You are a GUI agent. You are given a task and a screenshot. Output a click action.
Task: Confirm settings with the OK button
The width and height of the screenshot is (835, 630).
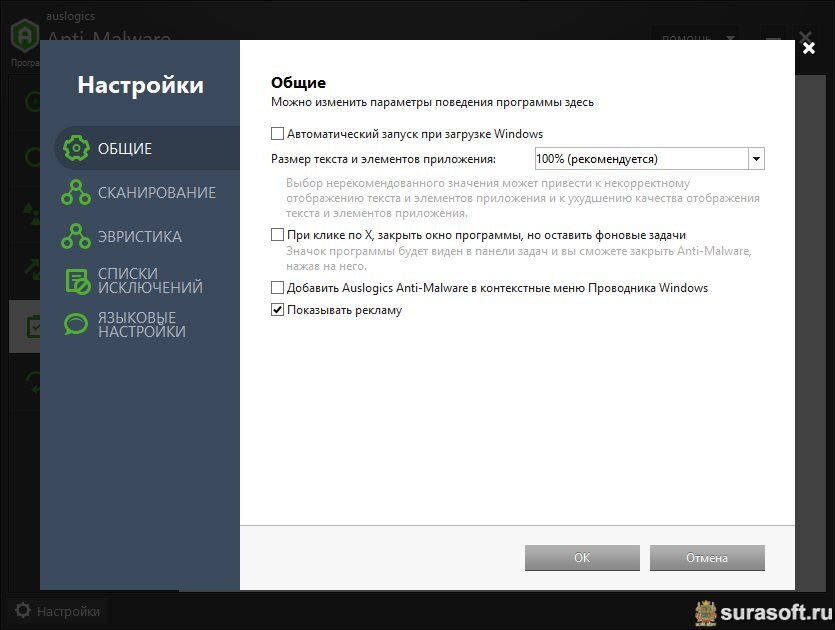coord(582,558)
